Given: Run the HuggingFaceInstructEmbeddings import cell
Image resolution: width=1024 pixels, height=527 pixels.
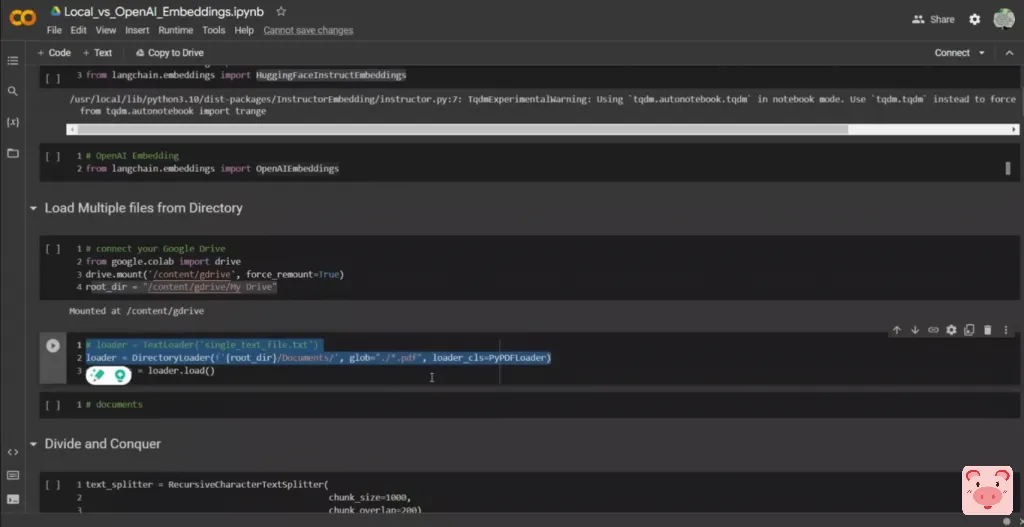Looking at the screenshot, I should click(53, 78).
